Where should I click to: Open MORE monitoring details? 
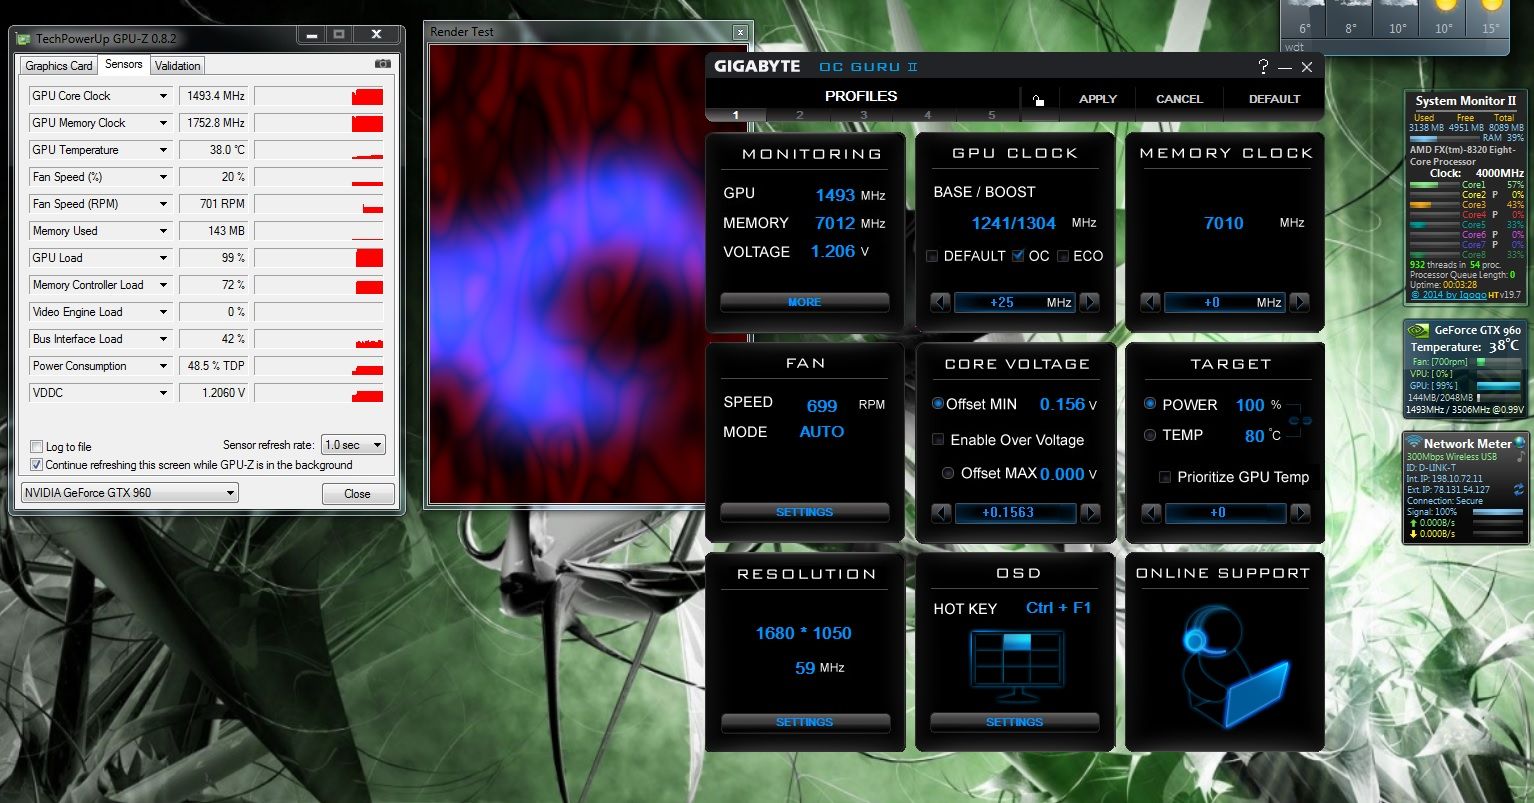click(805, 302)
